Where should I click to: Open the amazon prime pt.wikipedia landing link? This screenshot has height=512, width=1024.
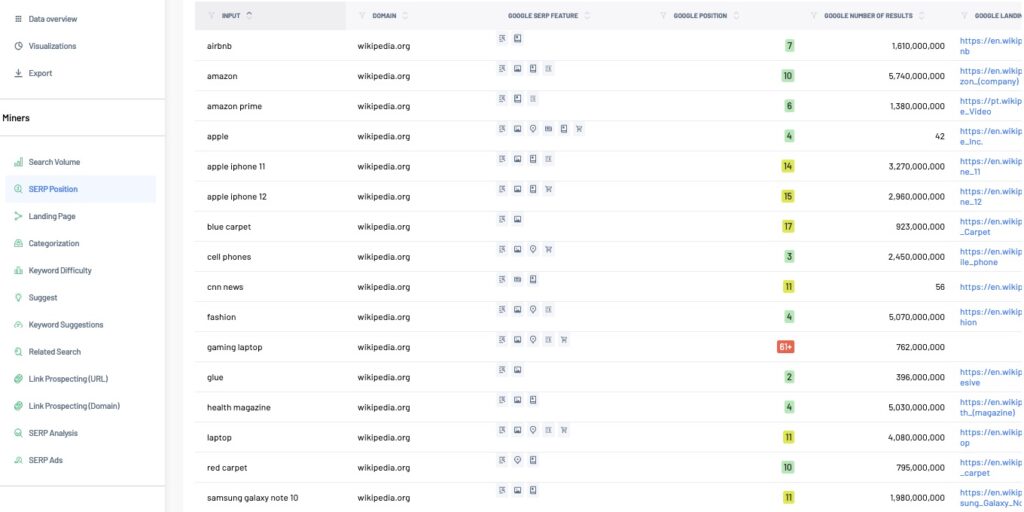click(991, 106)
